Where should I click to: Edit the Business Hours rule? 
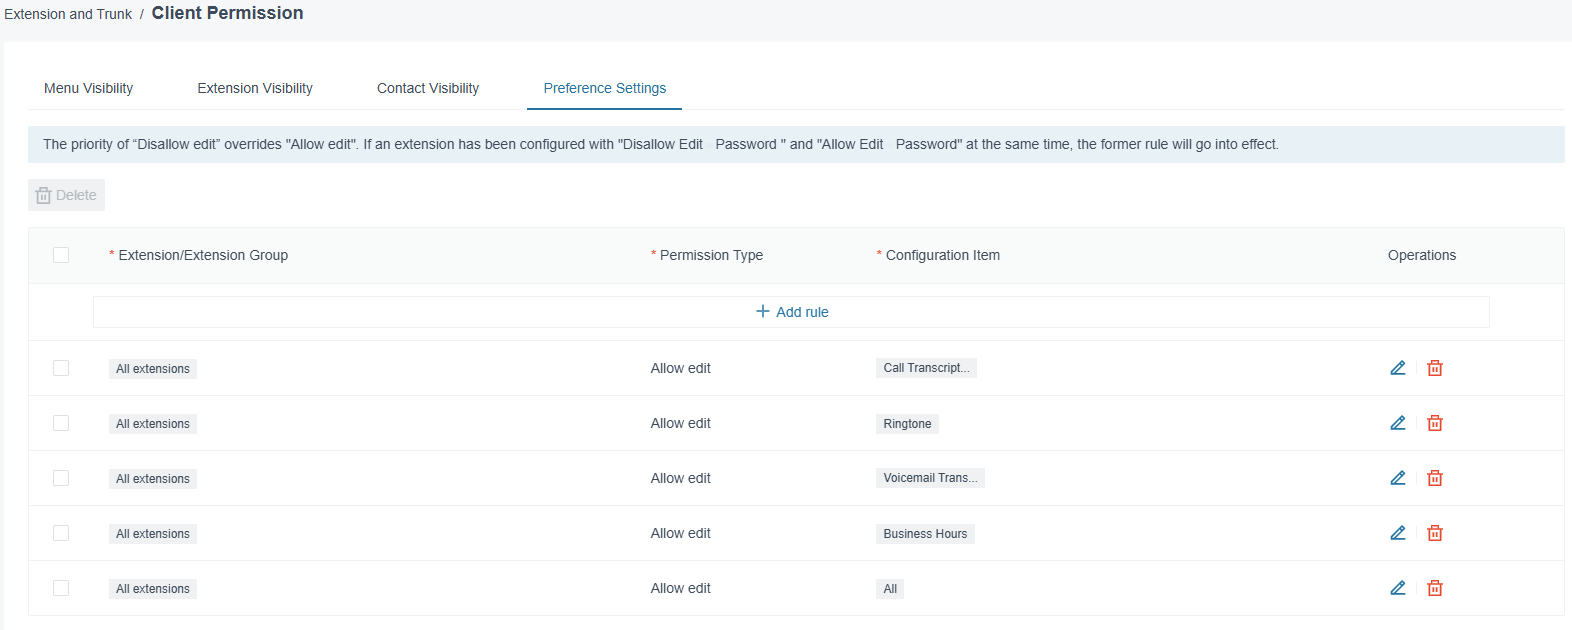pyautogui.click(x=1398, y=533)
